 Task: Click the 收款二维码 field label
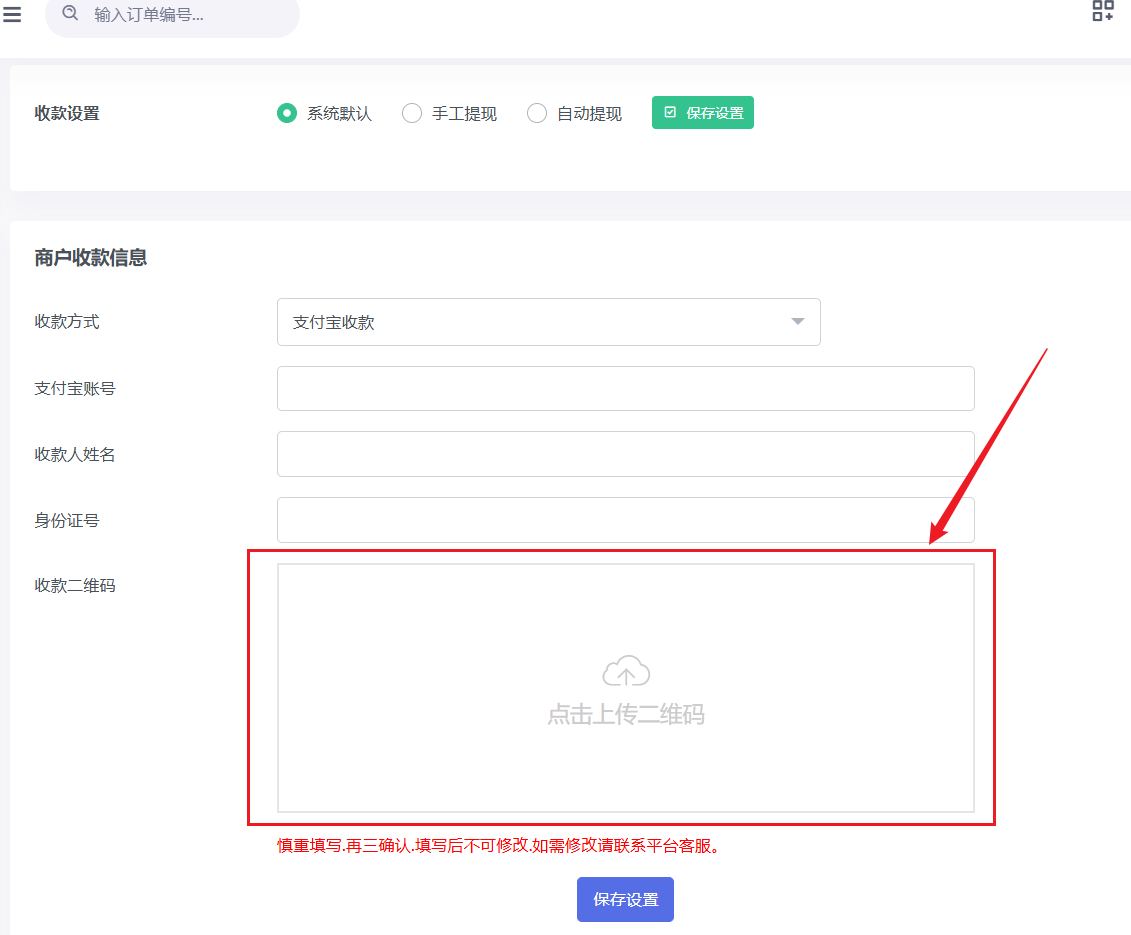75,586
